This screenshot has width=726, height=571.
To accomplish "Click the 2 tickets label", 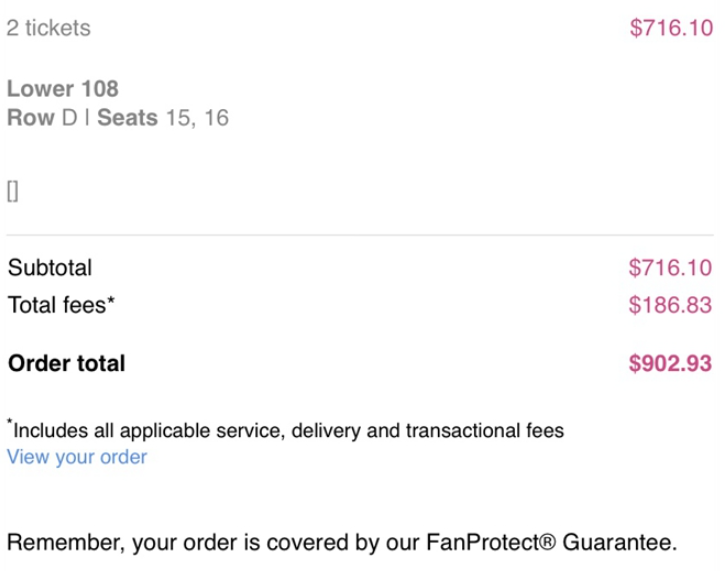I will point(48,28).
